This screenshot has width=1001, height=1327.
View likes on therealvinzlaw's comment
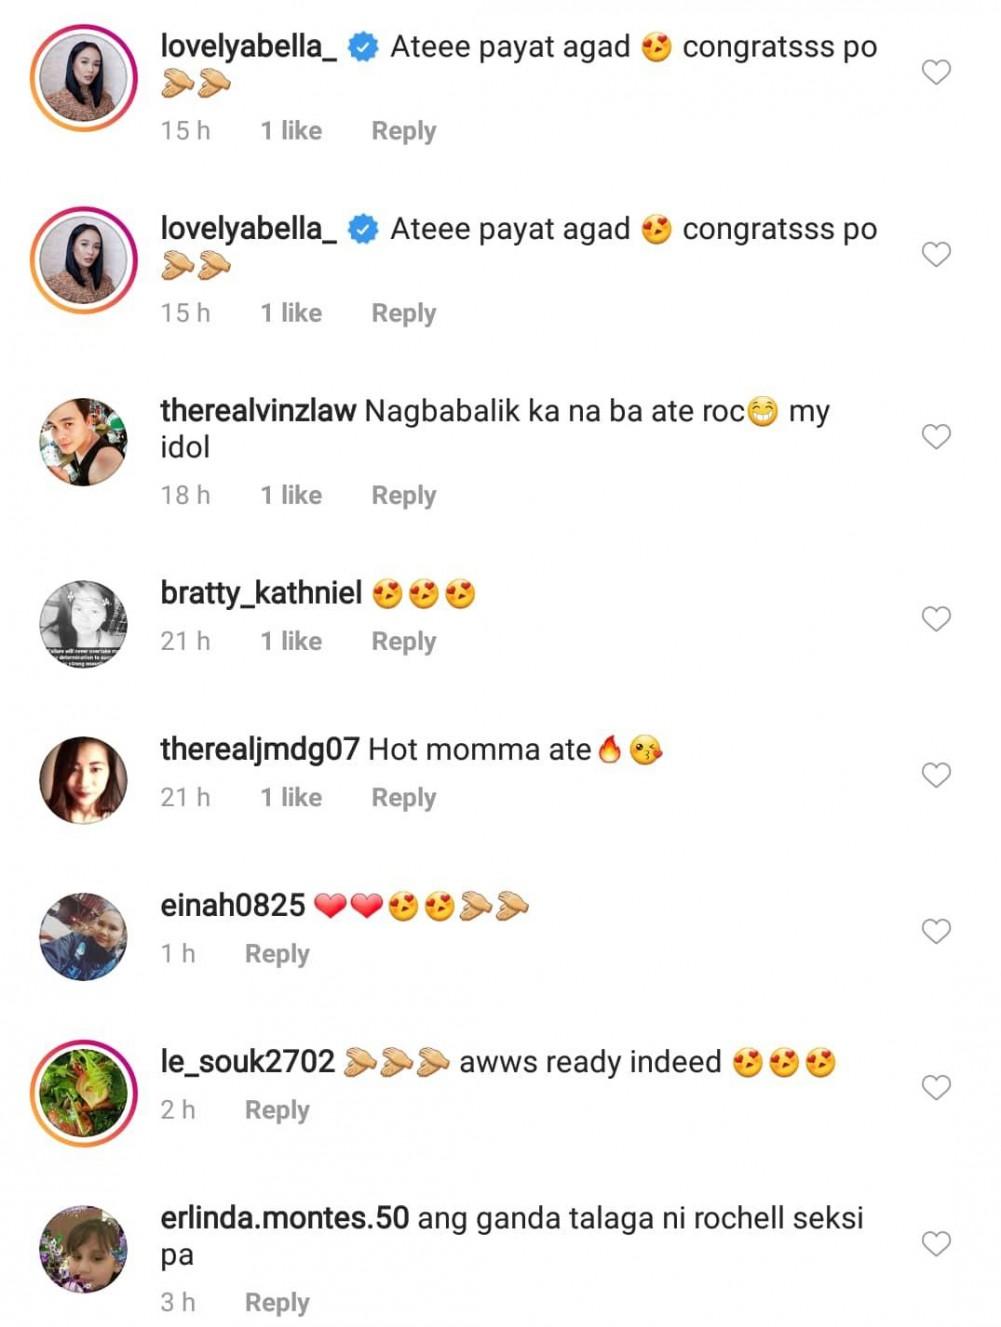[x=291, y=496]
